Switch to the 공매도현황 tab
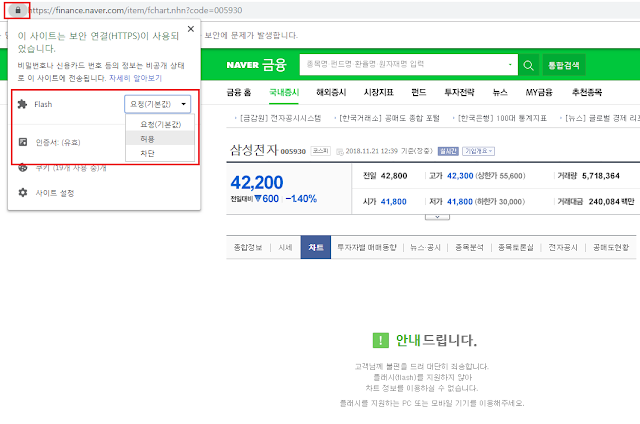The width and height of the screenshot is (640, 424). 611,247
